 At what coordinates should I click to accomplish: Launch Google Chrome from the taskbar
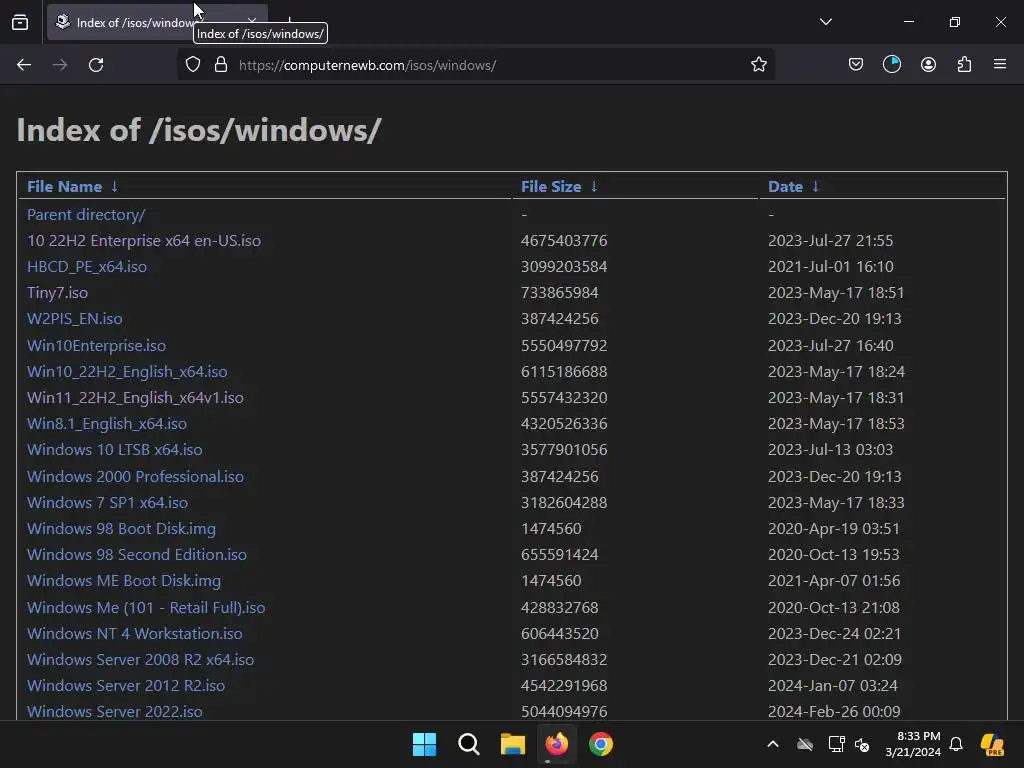coord(601,744)
